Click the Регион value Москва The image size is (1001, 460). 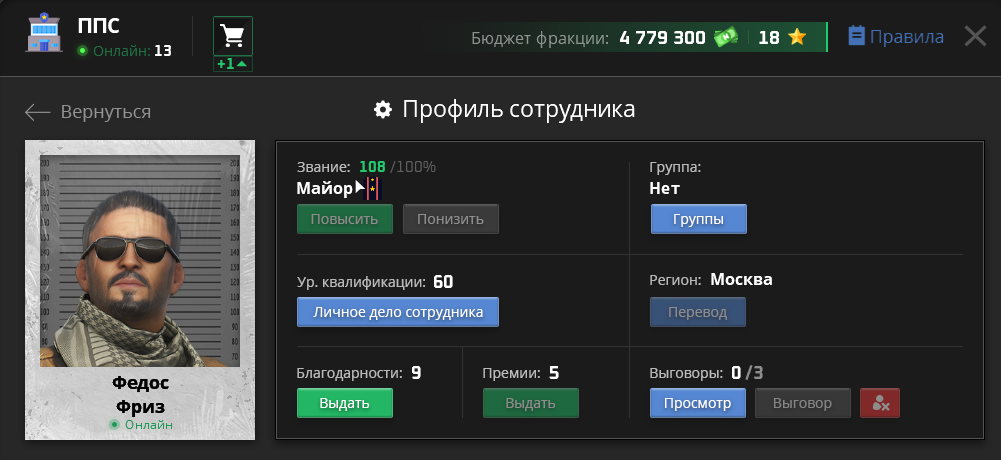coord(741,279)
